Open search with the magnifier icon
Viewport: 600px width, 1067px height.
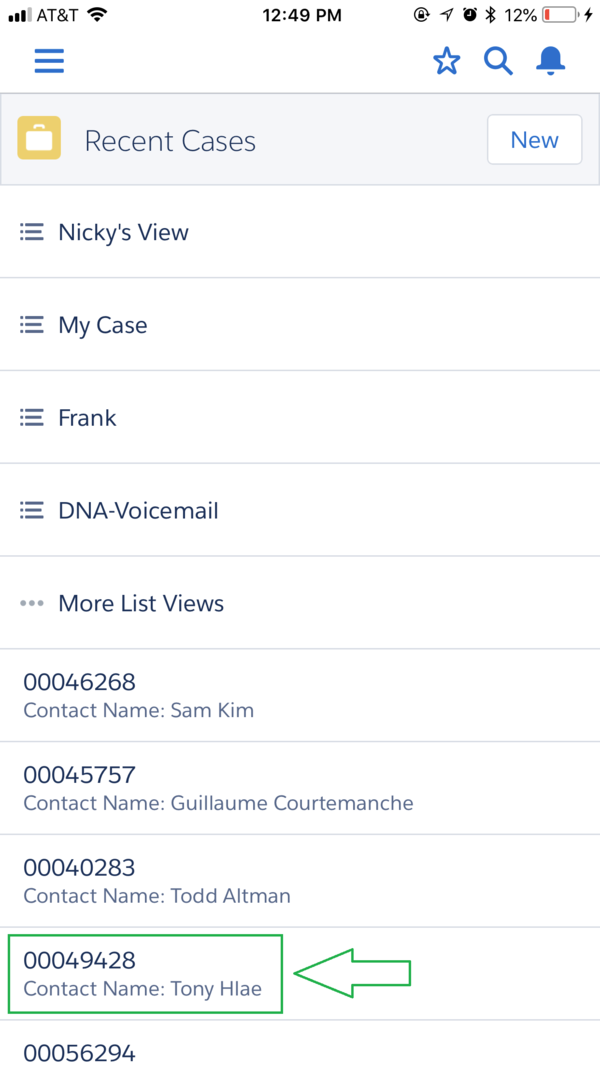[498, 62]
